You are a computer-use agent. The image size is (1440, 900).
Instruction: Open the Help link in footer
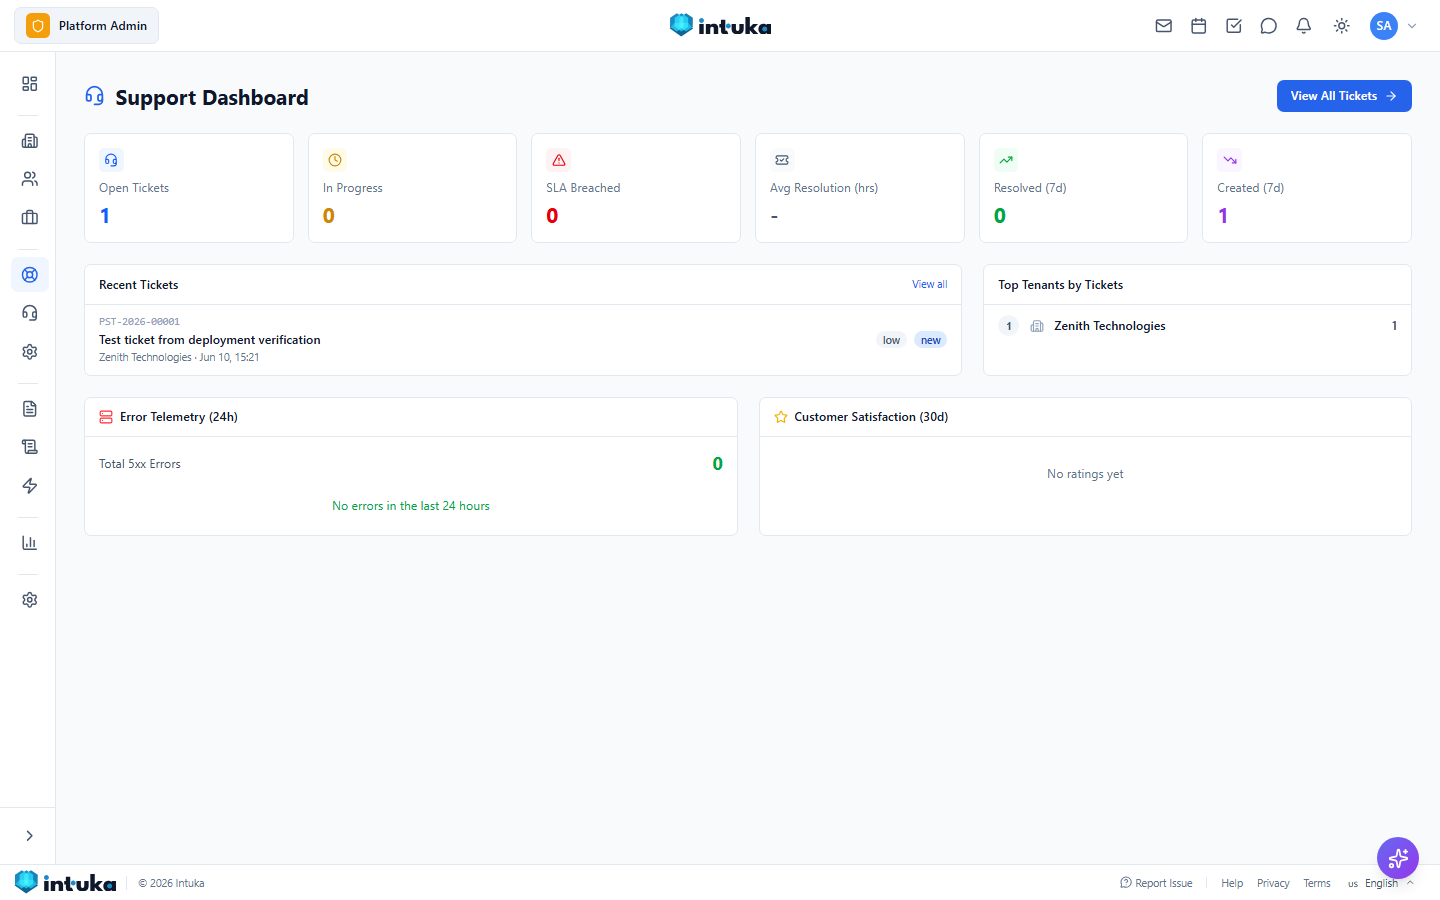pyautogui.click(x=1232, y=883)
